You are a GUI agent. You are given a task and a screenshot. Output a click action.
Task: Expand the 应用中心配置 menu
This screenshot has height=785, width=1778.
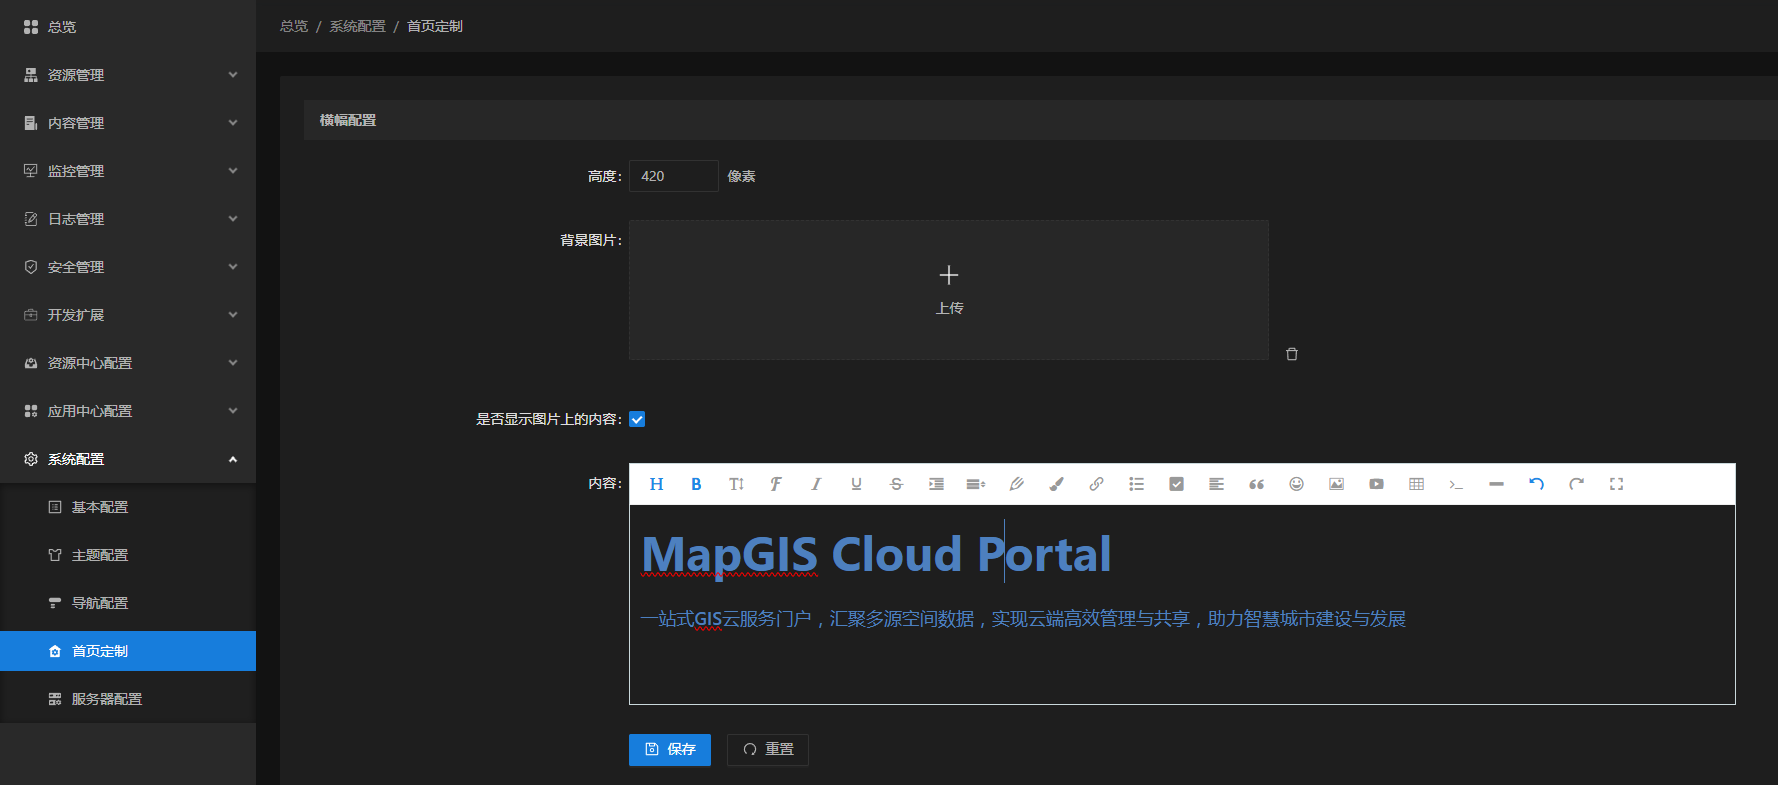click(128, 411)
